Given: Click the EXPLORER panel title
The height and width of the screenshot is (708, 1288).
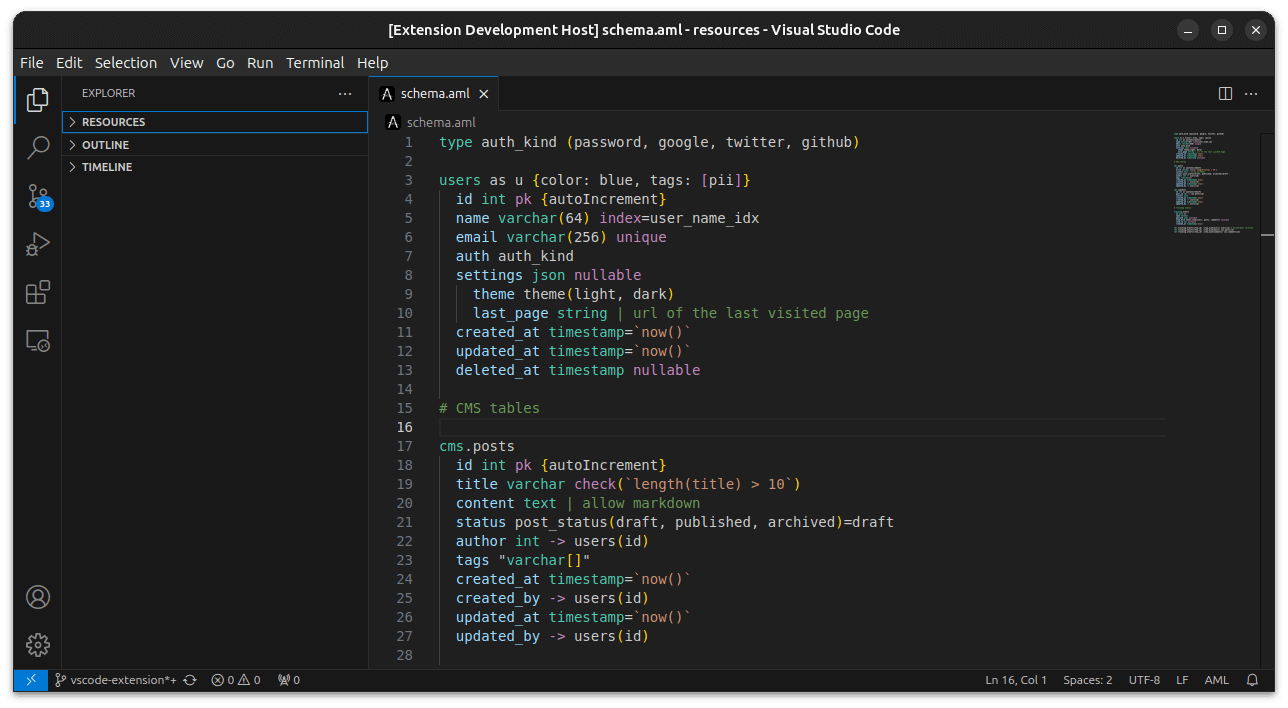Looking at the screenshot, I should pos(108,93).
